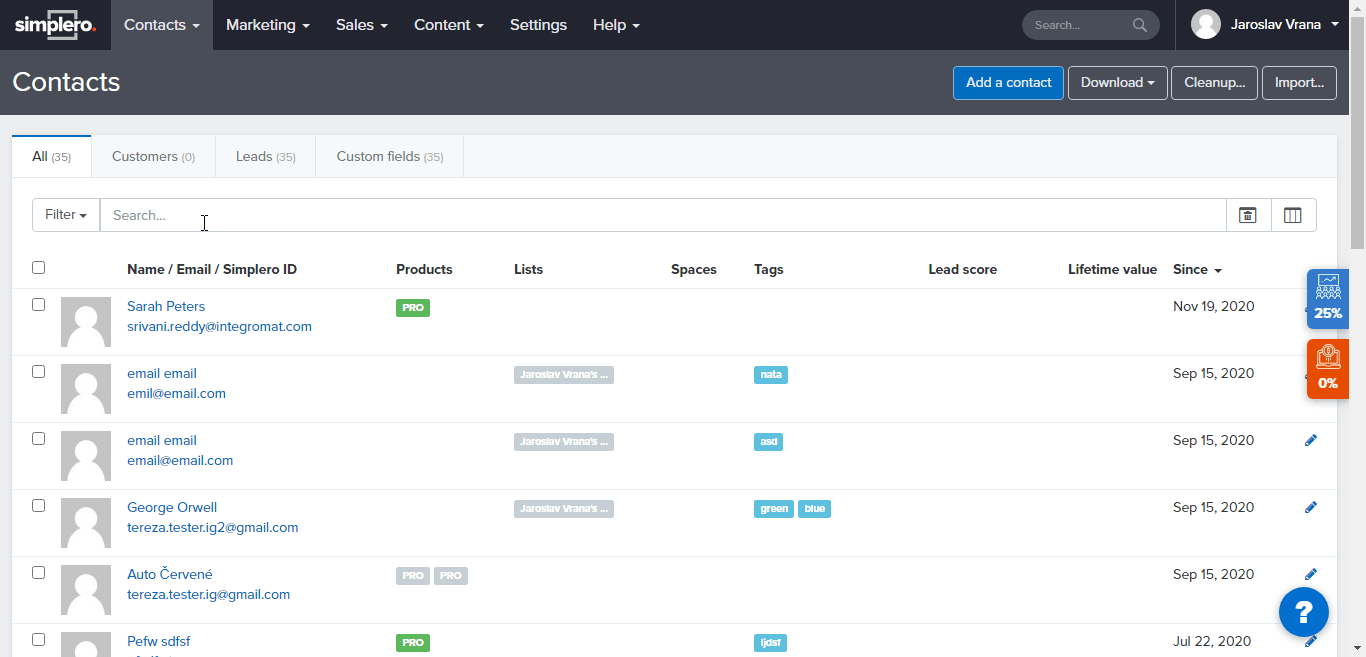Open the round help question-mark button
The width and height of the screenshot is (1366, 657).
[1304, 611]
